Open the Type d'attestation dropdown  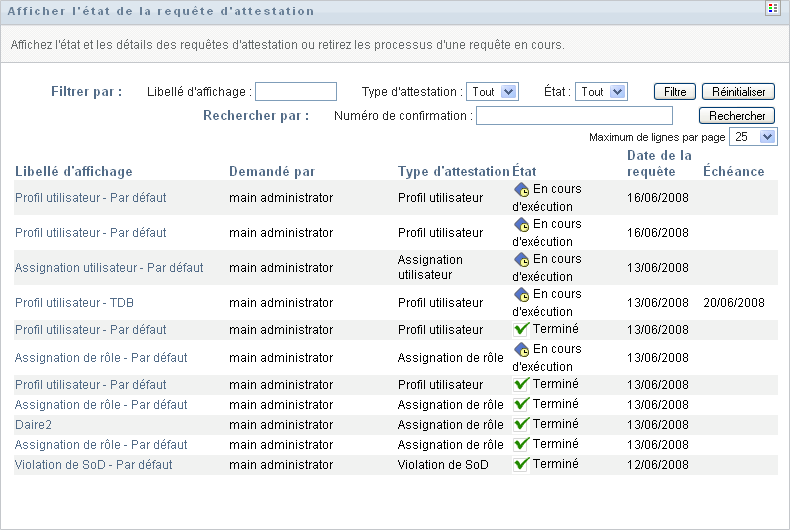pos(492,91)
